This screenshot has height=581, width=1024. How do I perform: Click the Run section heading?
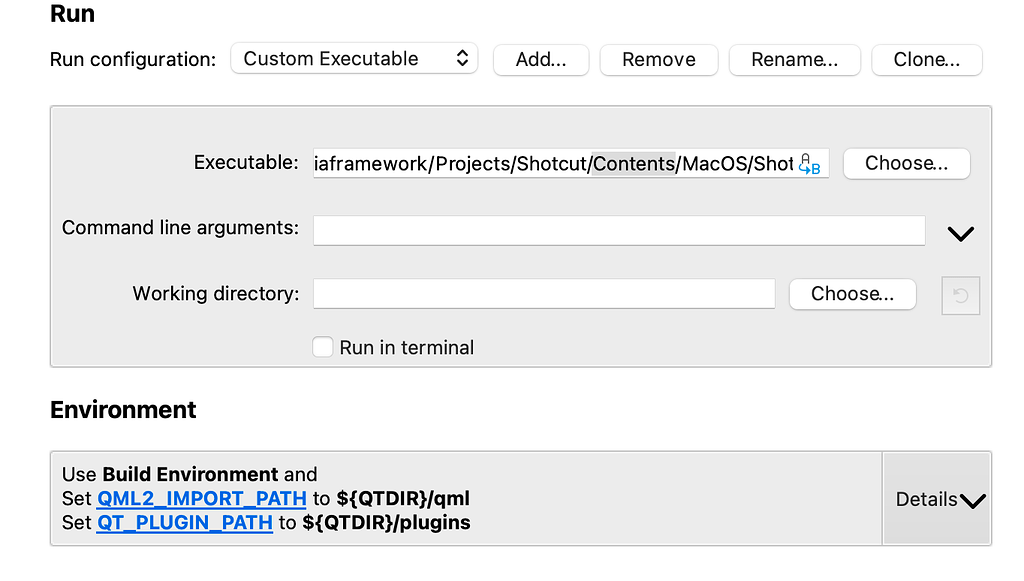click(x=73, y=14)
